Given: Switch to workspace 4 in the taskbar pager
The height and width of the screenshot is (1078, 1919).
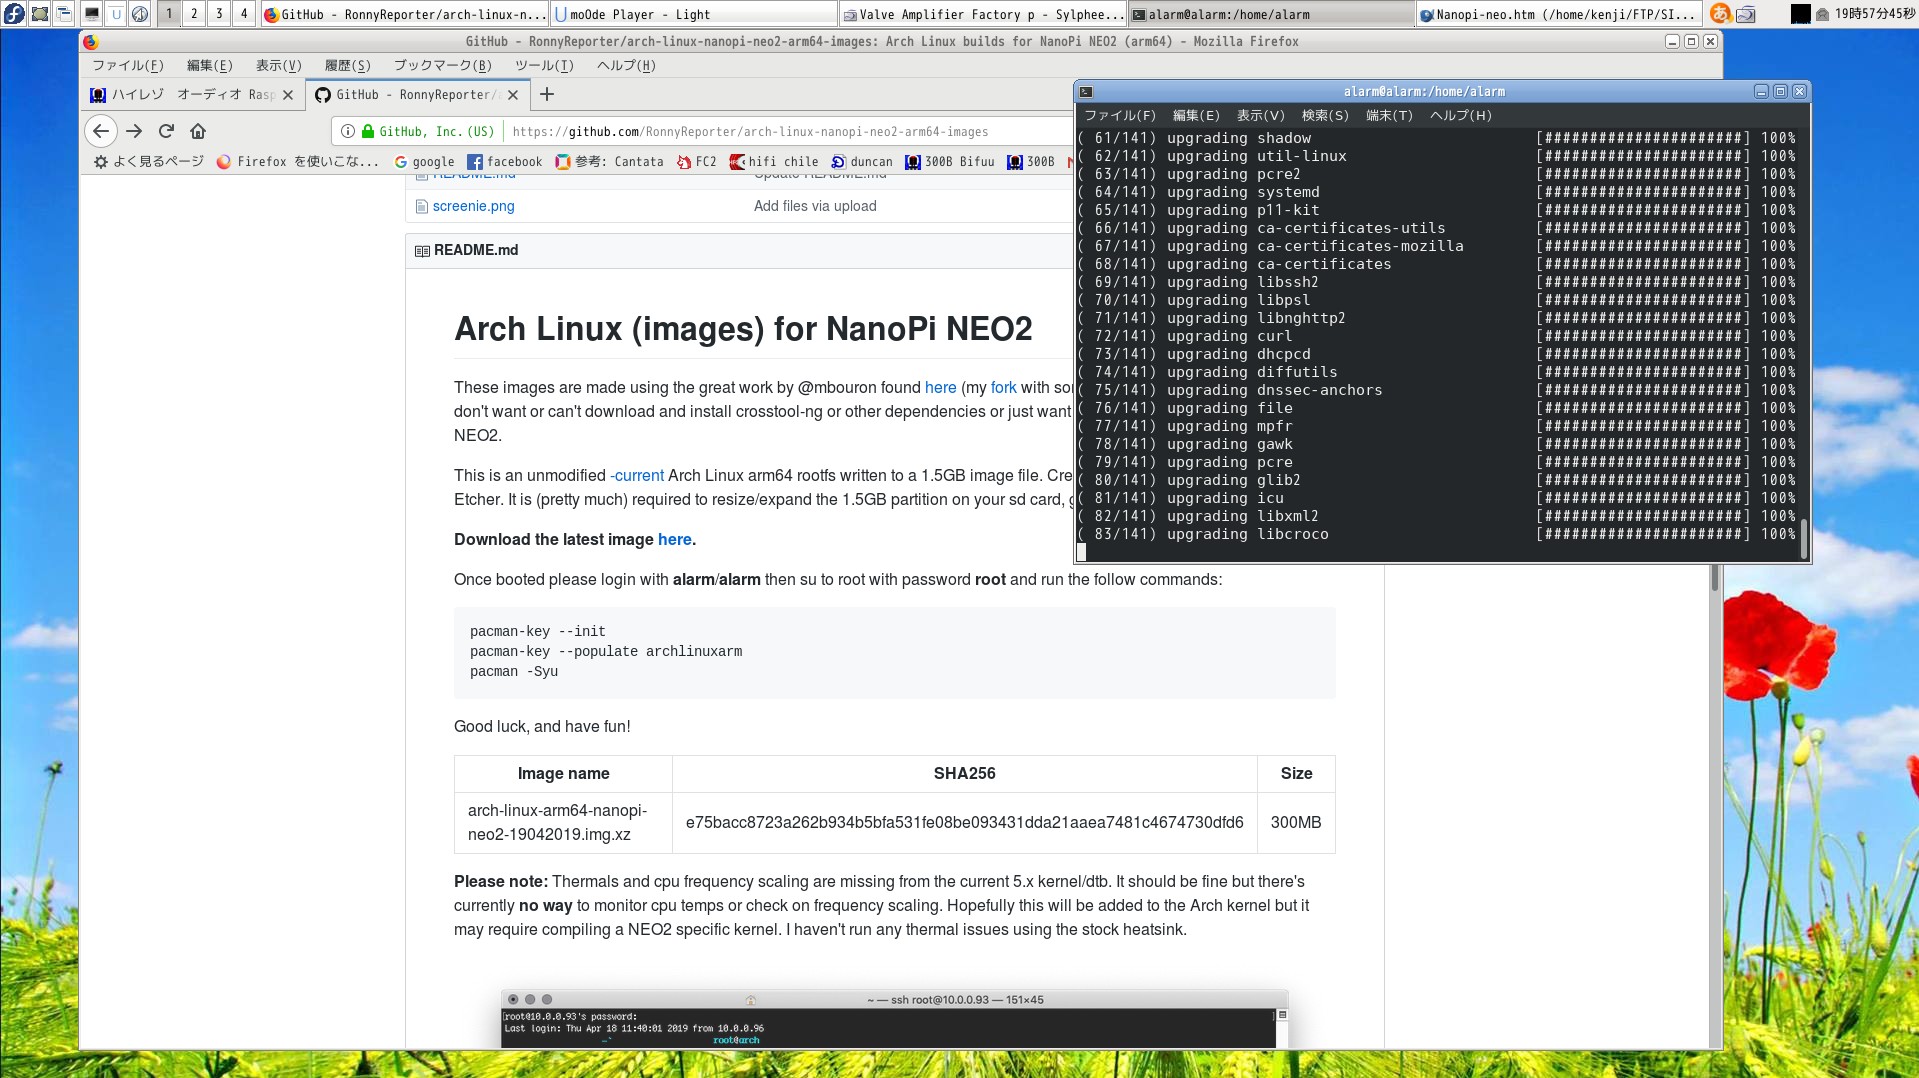Looking at the screenshot, I should (x=242, y=14).
